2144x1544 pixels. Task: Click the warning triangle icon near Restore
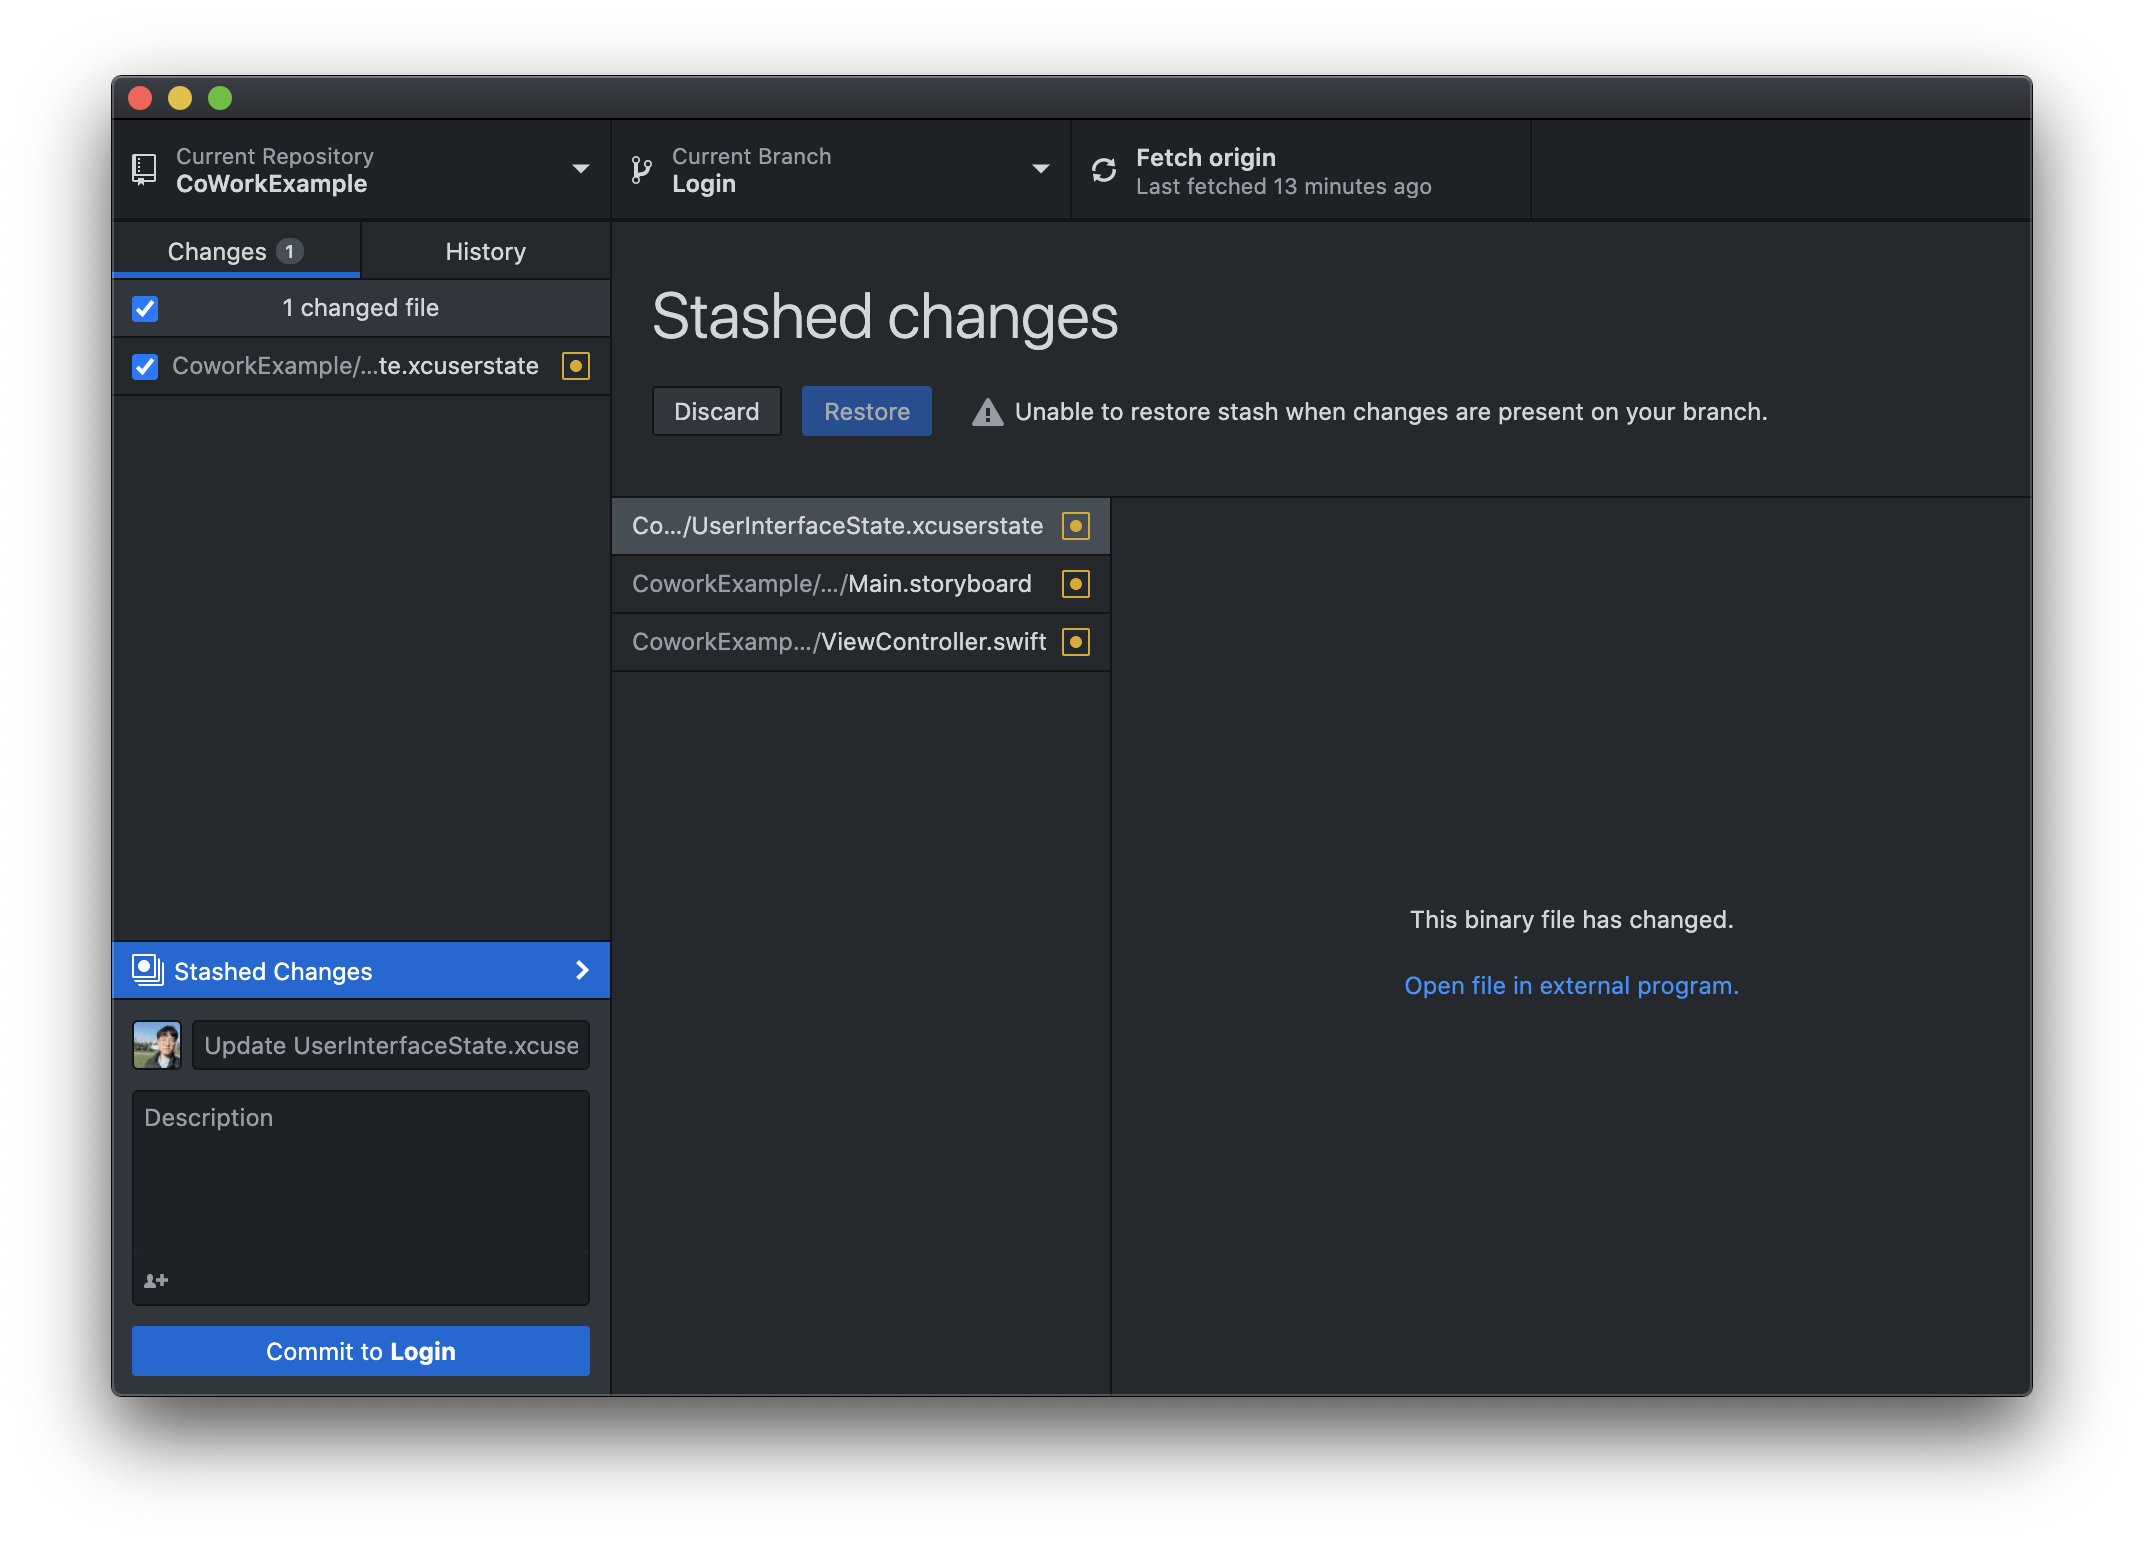pos(987,412)
